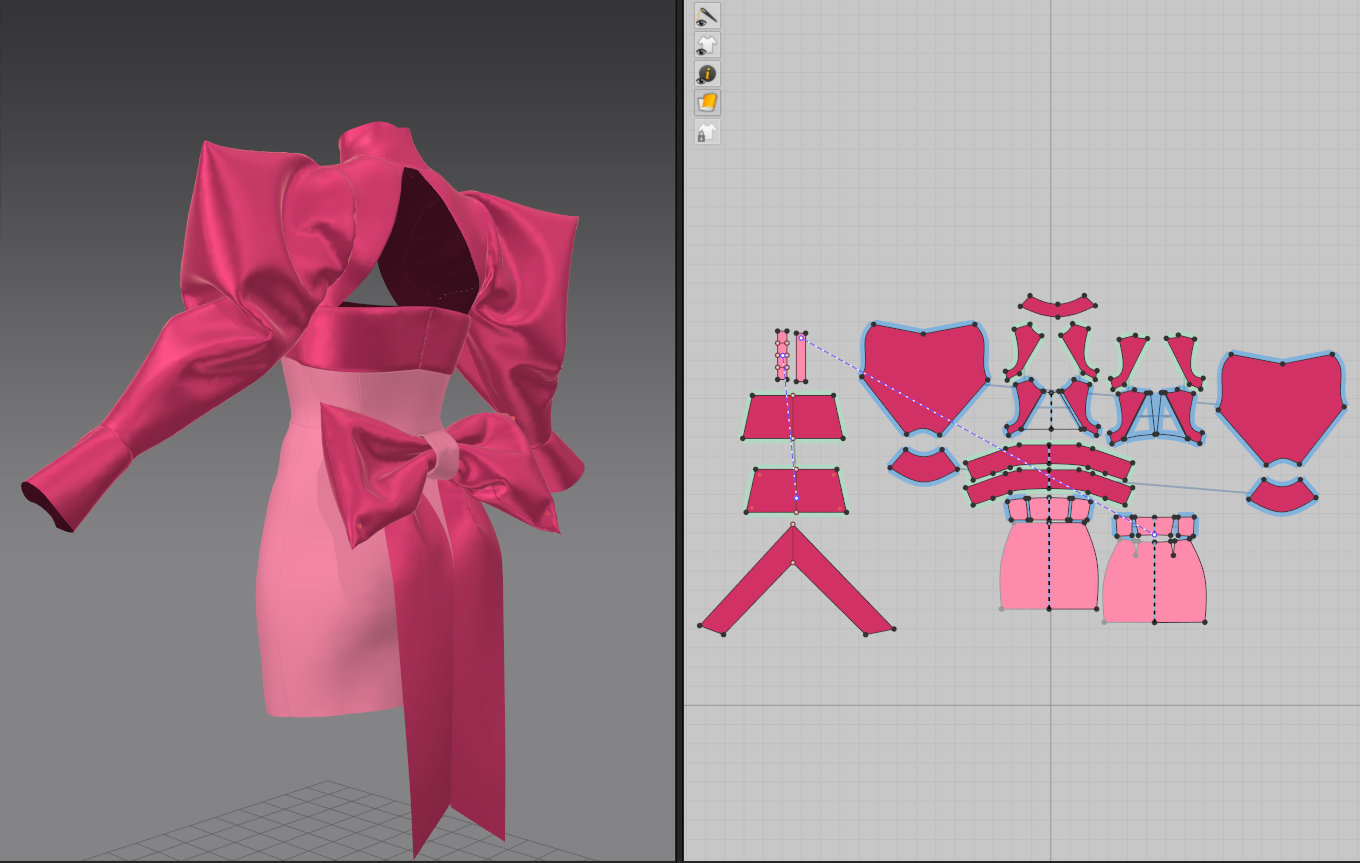
Task: Toggle seamline visibility needle icon
Action: pyautogui.click(x=707, y=16)
